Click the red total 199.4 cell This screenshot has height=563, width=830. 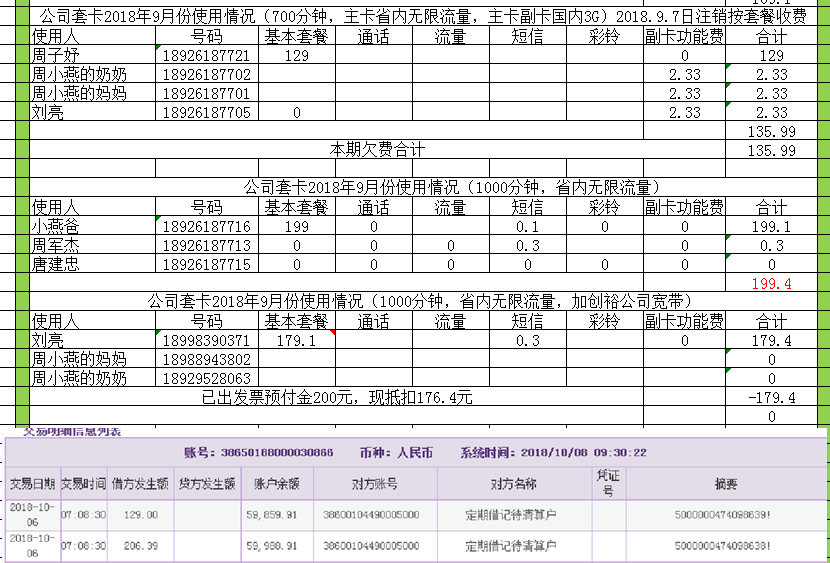pos(770,284)
